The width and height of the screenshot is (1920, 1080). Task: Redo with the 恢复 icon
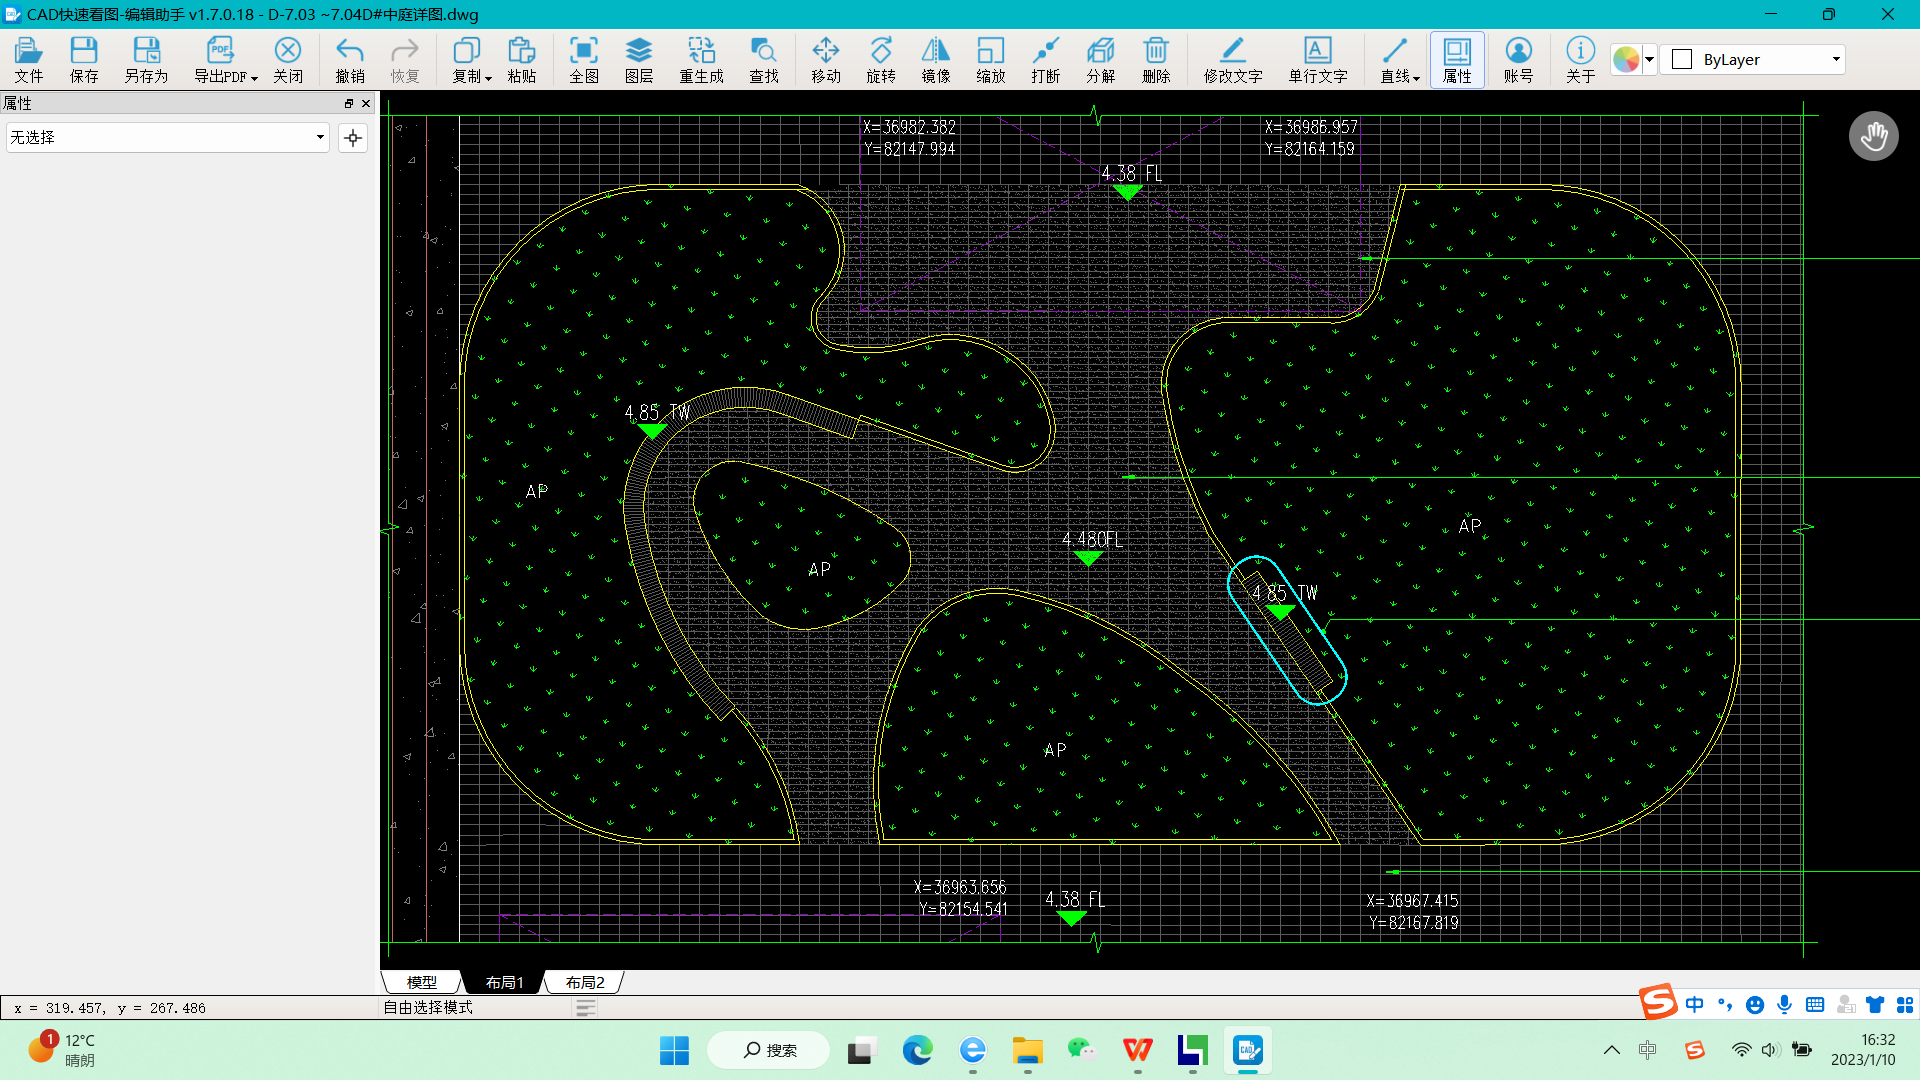(405, 59)
